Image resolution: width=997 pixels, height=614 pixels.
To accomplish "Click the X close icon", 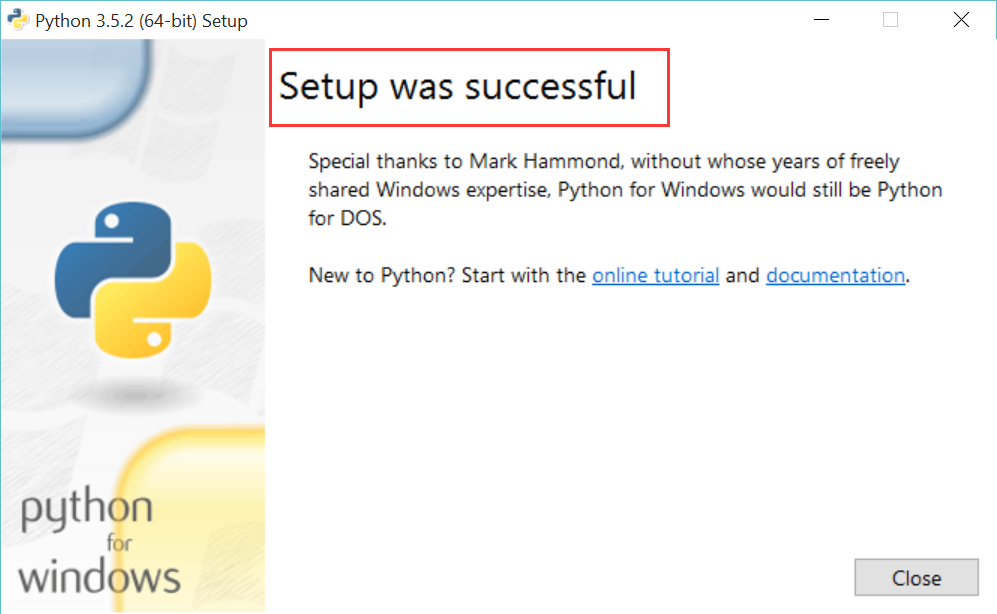I will click(960, 19).
